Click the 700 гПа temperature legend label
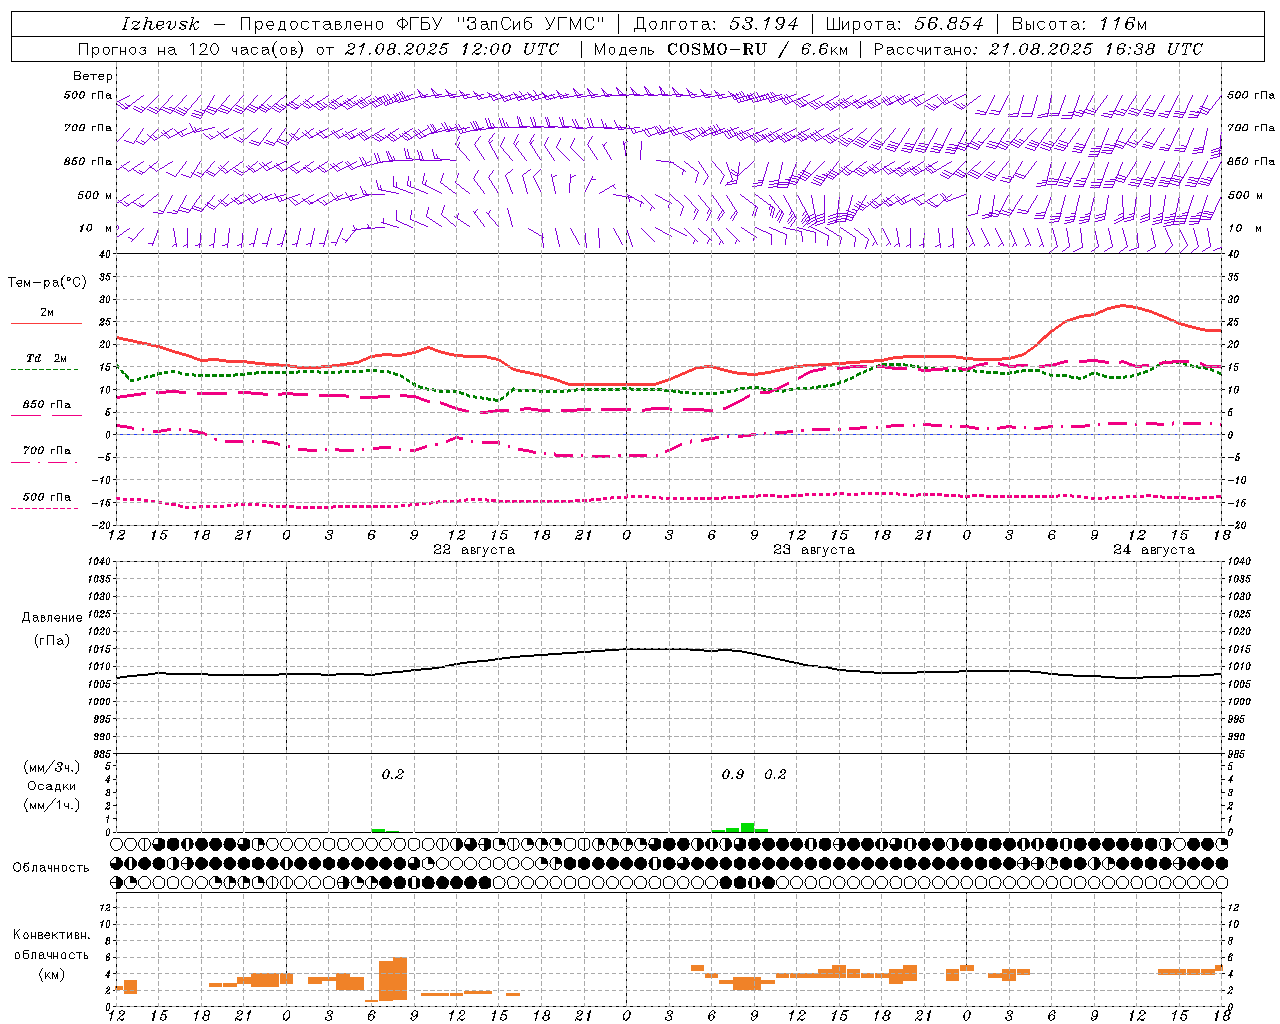The width and height of the screenshot is (1280, 1024). pyautogui.click(x=46, y=451)
